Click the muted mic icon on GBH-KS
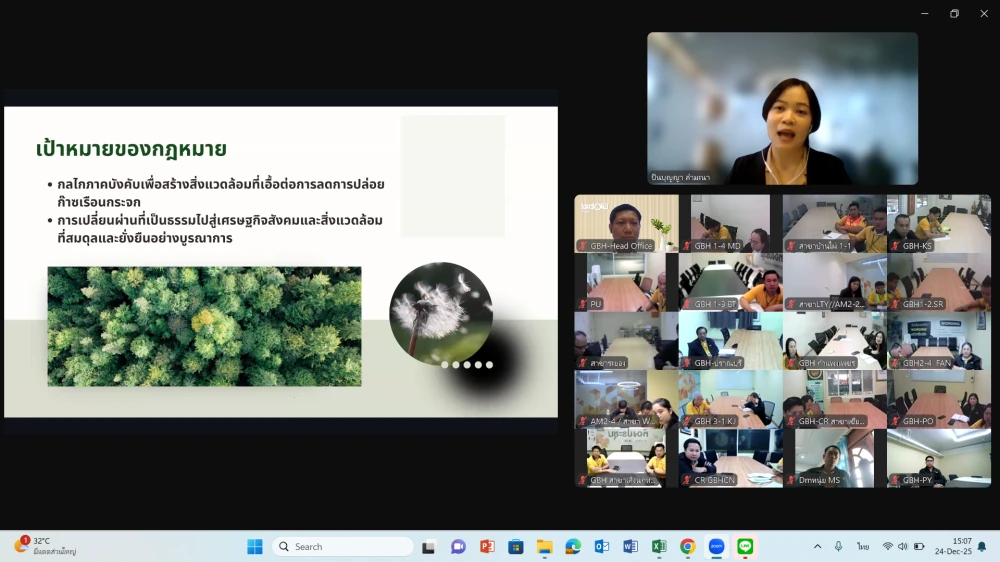This screenshot has height=562, width=1000. click(894, 246)
